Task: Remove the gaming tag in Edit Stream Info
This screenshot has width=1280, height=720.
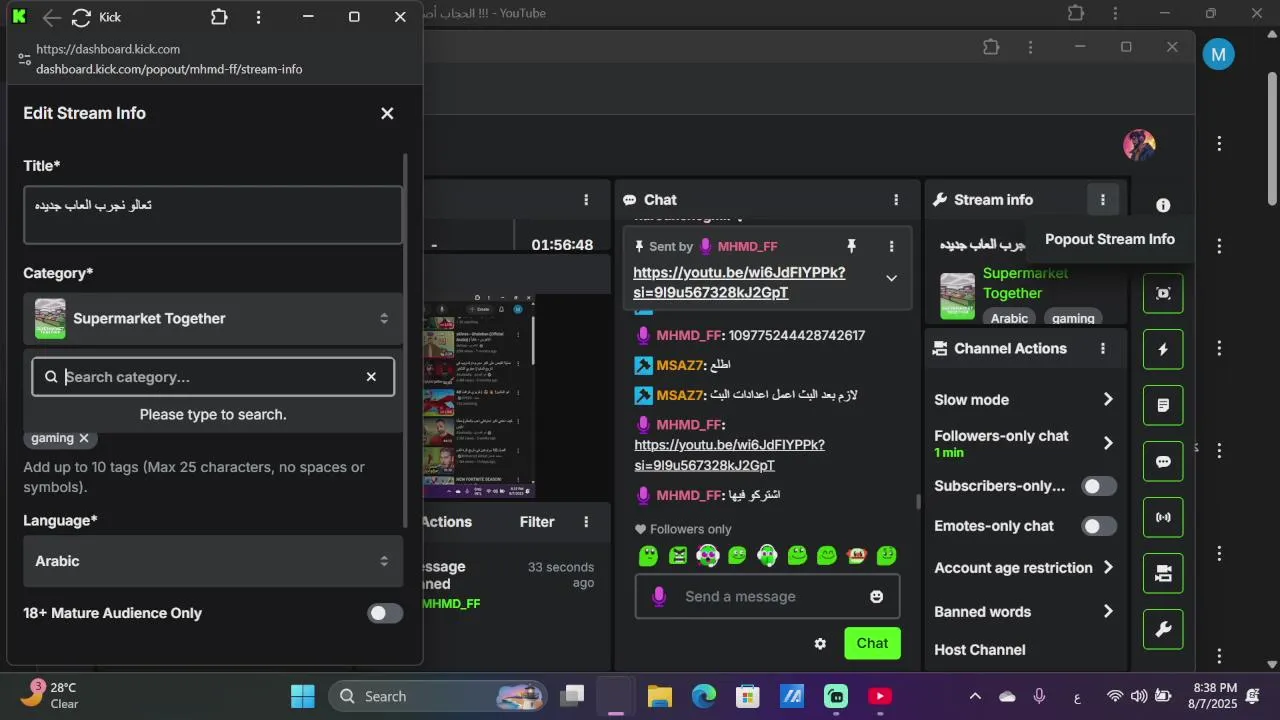Action: [84, 438]
